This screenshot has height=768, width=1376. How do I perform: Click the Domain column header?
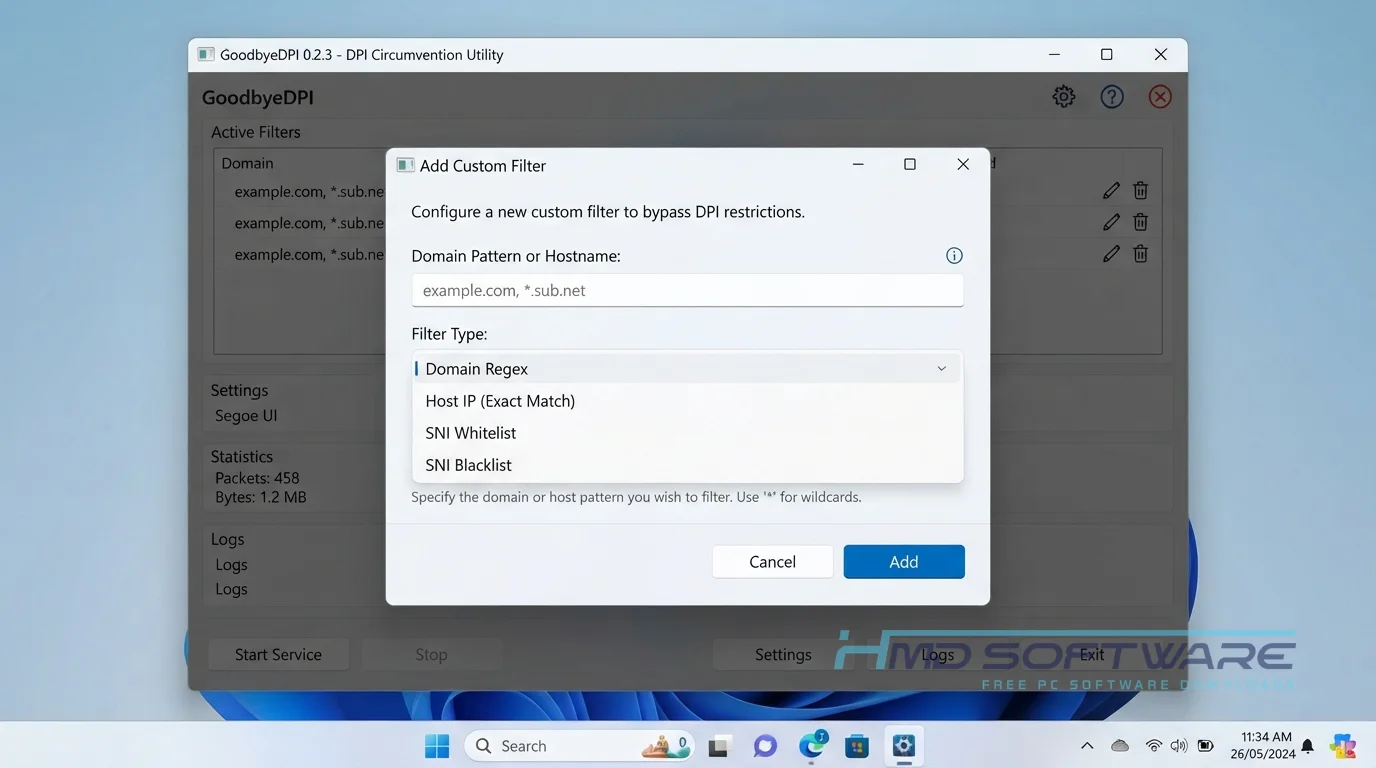pyautogui.click(x=247, y=163)
